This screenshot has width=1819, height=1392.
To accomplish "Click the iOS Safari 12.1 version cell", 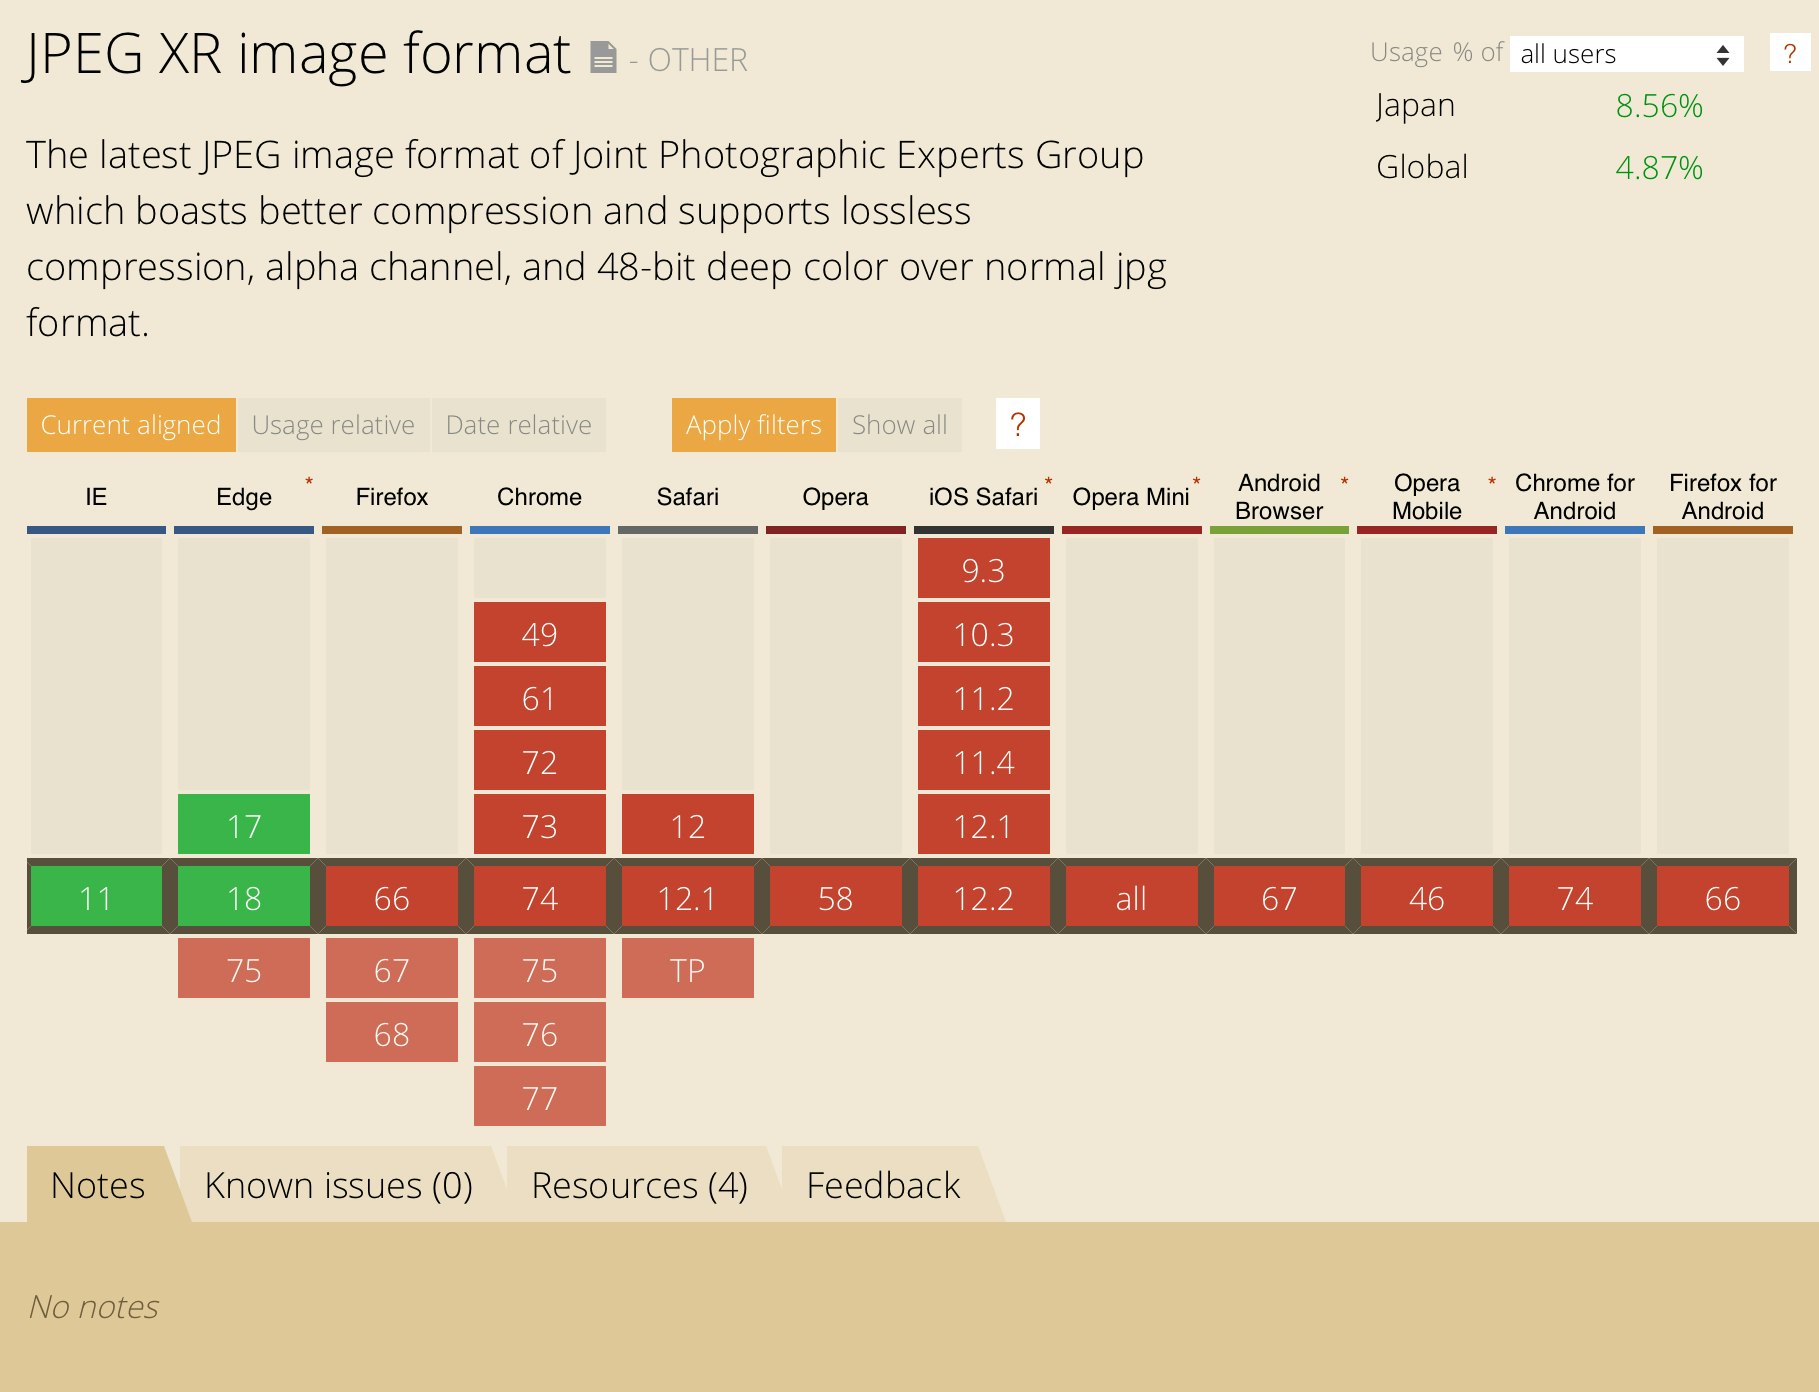I will (x=984, y=825).
